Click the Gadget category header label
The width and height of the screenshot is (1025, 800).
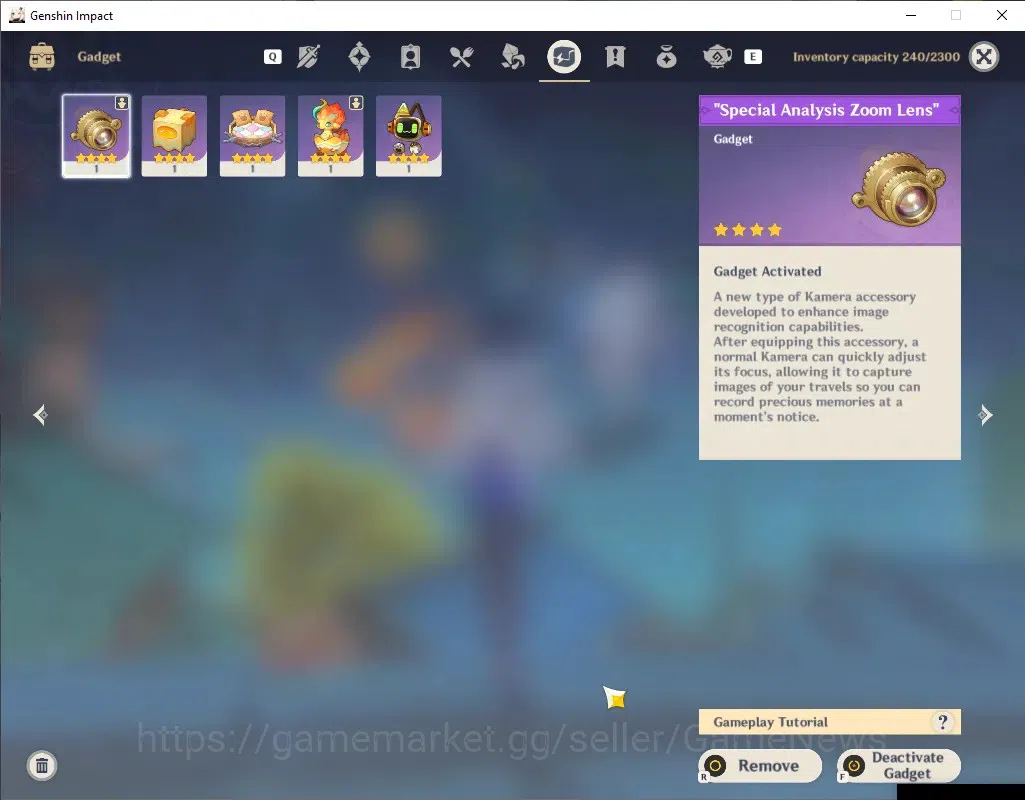pyautogui.click(x=99, y=57)
